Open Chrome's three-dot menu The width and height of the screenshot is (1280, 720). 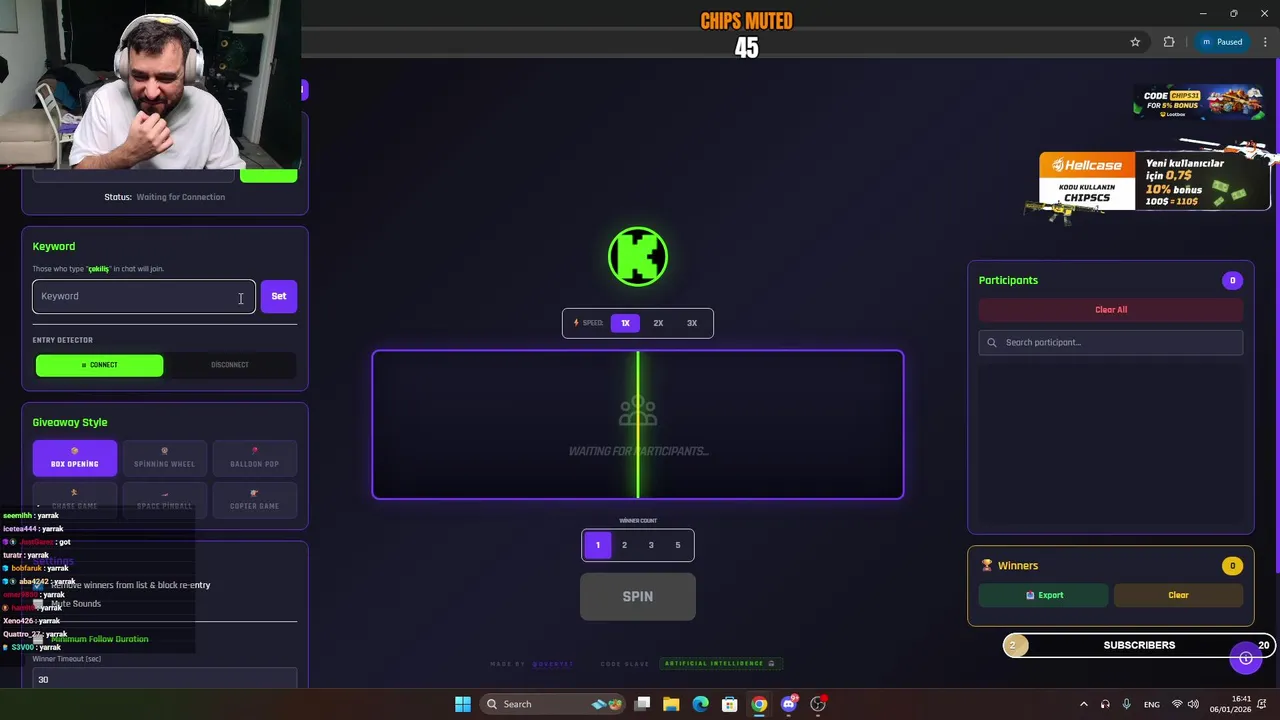(x=1265, y=42)
